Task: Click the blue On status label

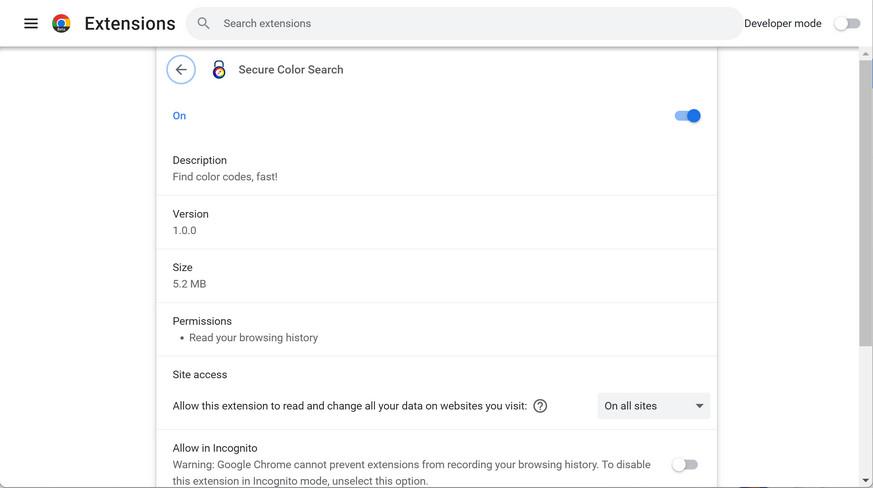Action: click(179, 116)
